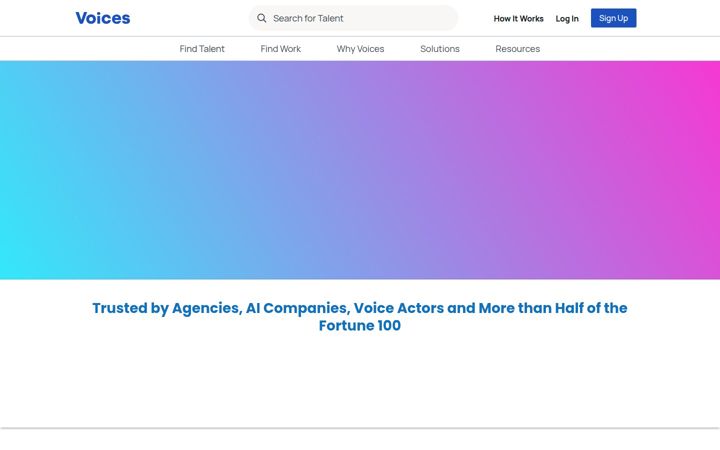Open the Resources menu

pos(518,49)
